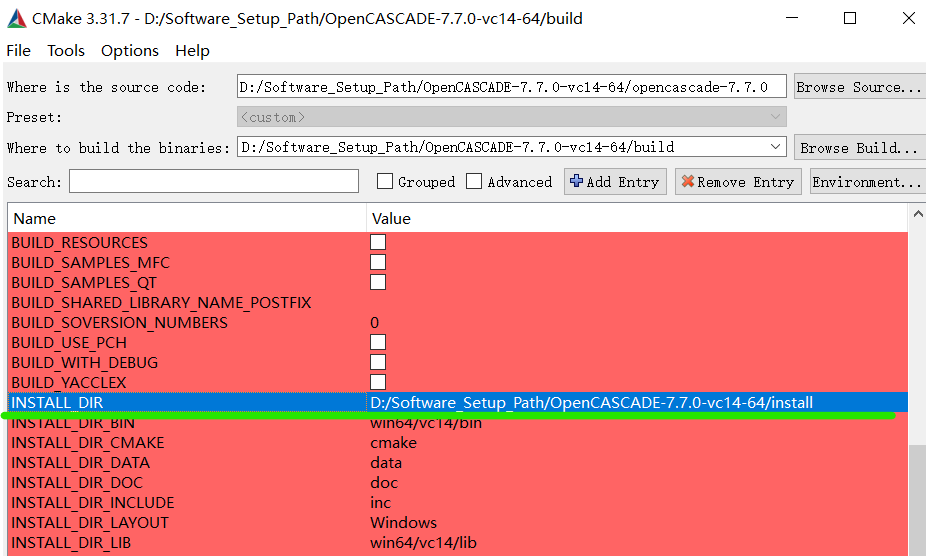Click the Search input field
926x556 pixels.
click(214, 181)
